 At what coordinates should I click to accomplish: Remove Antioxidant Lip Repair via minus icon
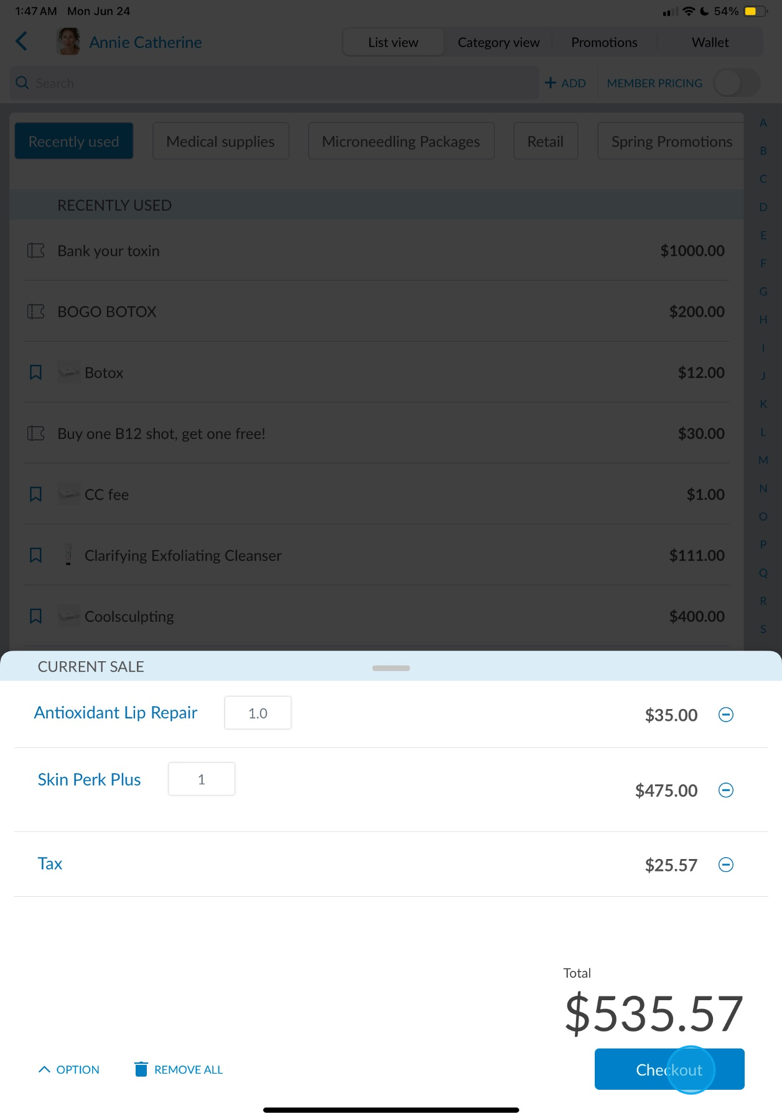(726, 715)
